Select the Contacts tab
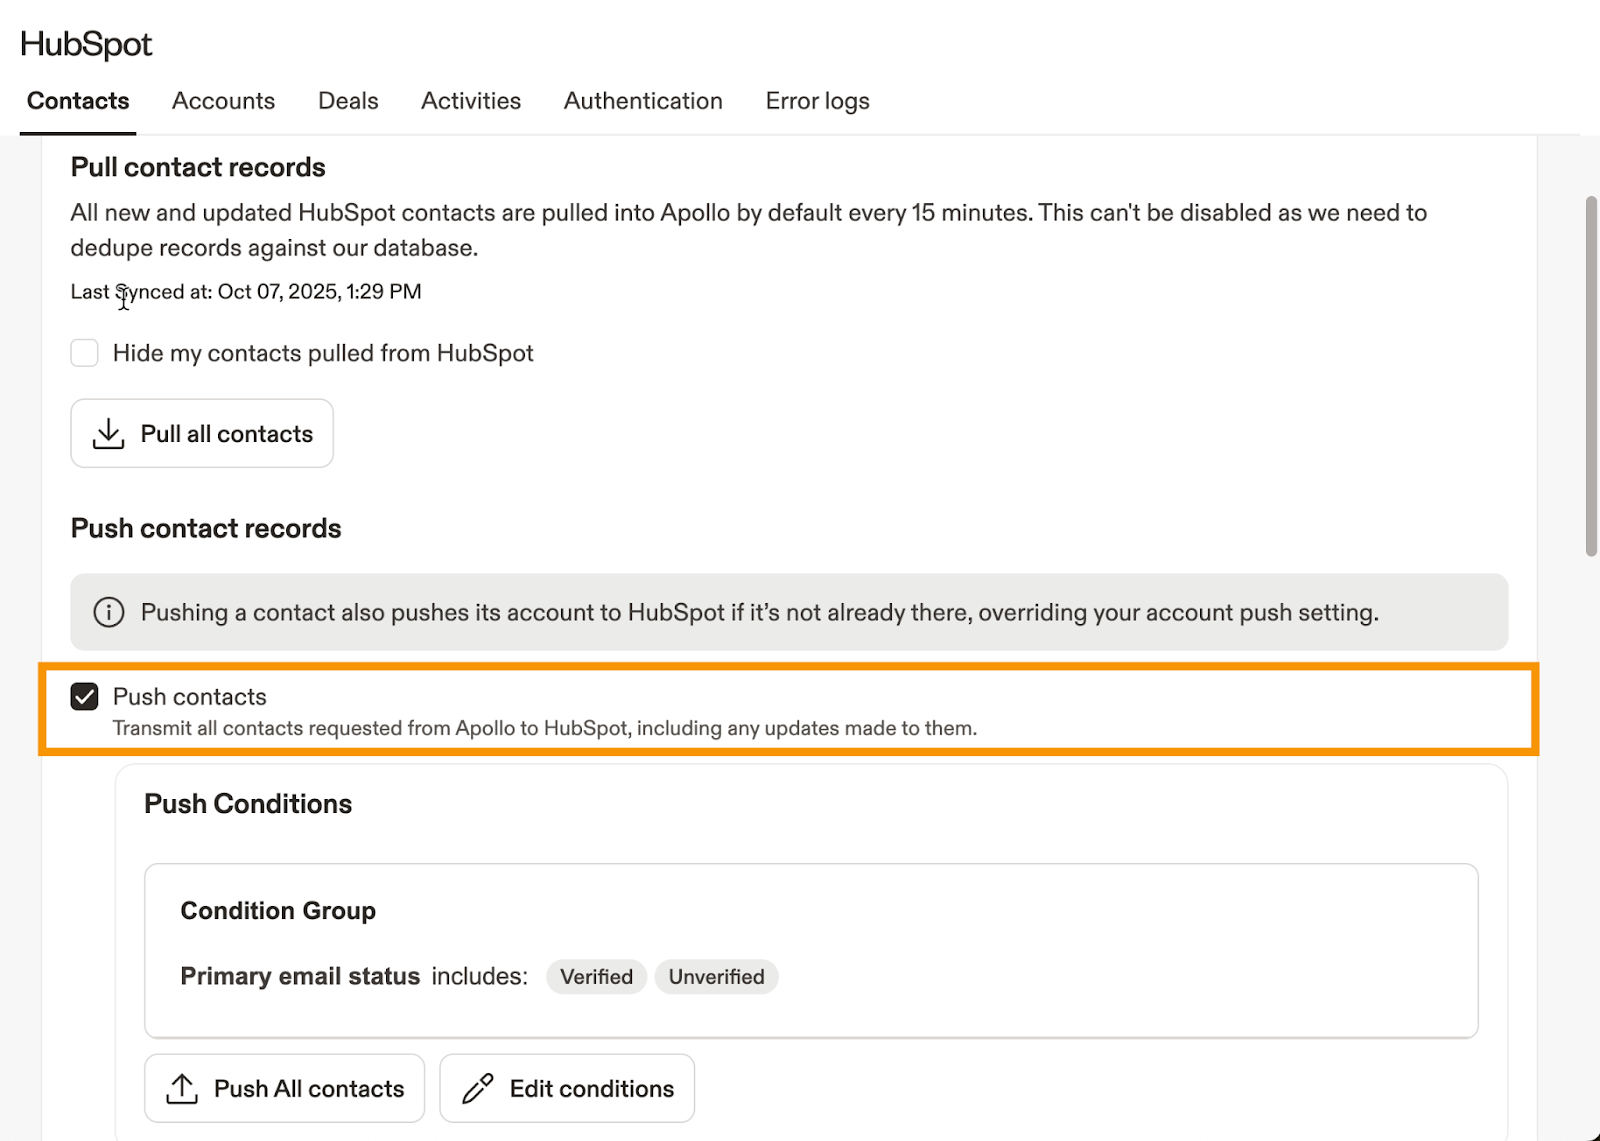 coord(78,101)
